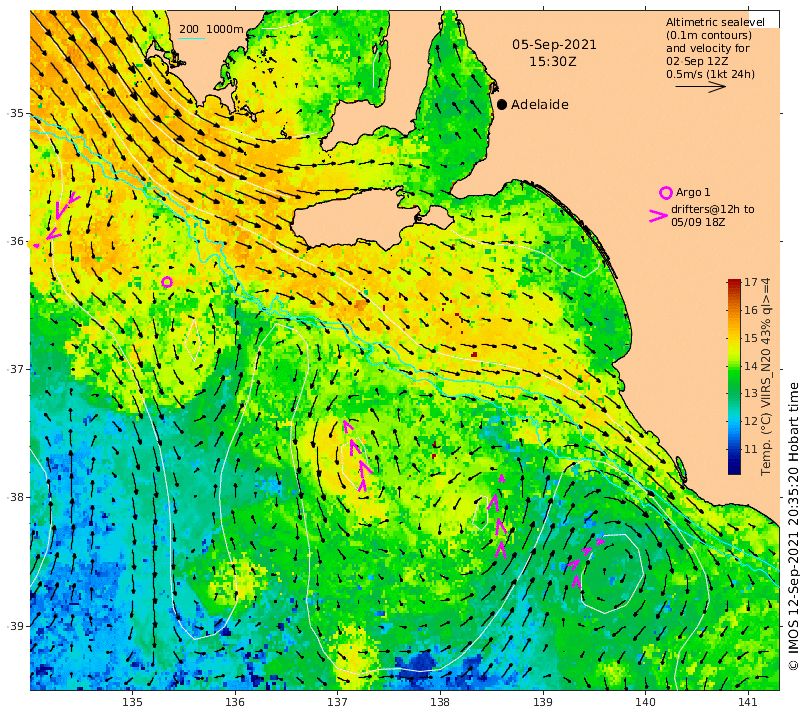Click the black Adelaide city marker dot

pyautogui.click(x=502, y=105)
